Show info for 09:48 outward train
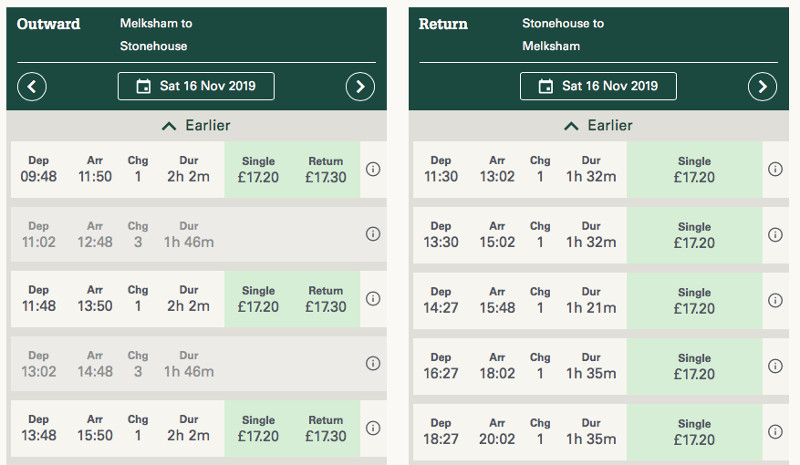This screenshot has width=800, height=465. pyautogui.click(x=373, y=169)
